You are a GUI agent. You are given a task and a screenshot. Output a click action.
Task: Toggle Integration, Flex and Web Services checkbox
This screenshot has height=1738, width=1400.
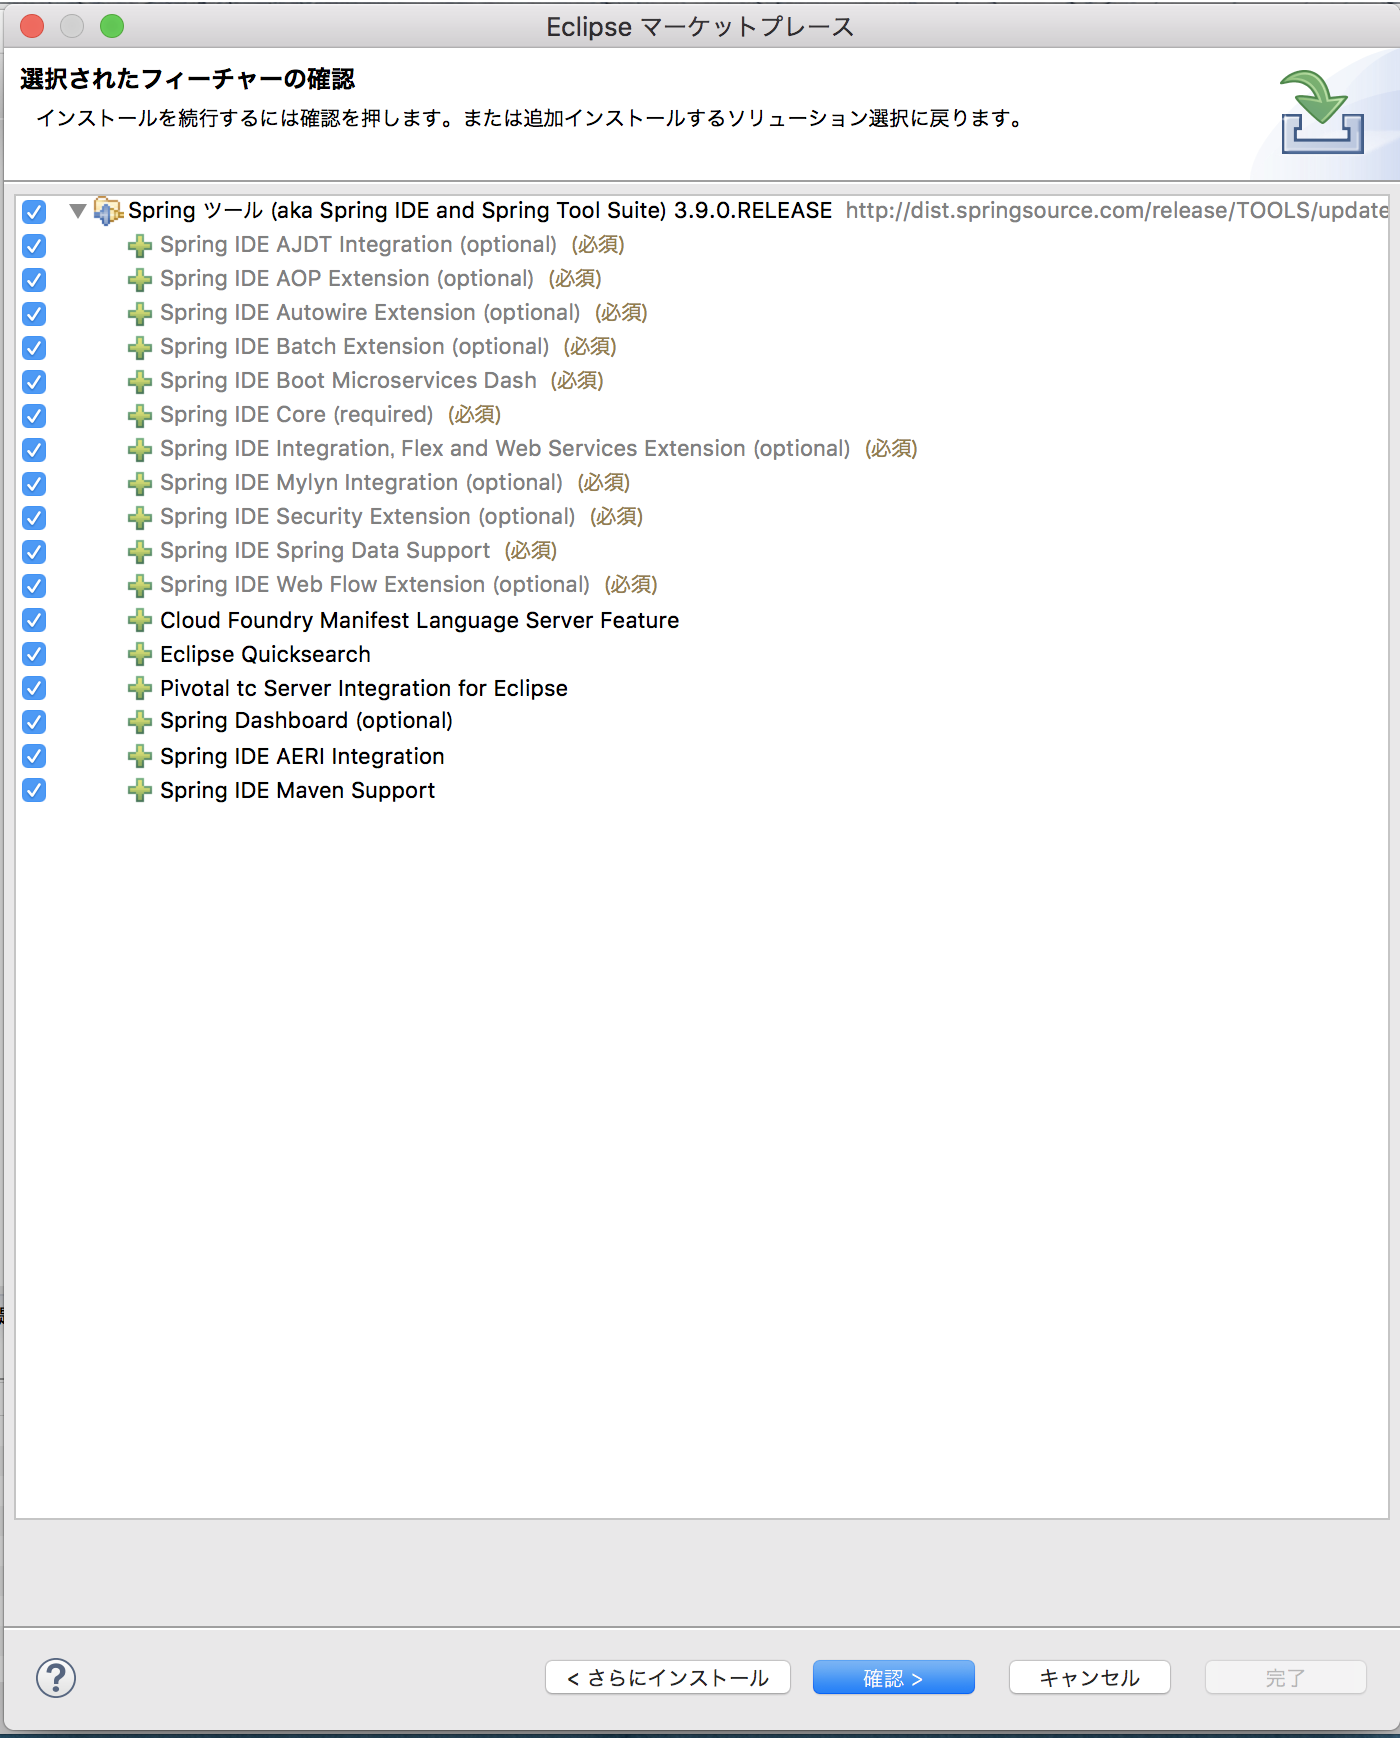[34, 449]
